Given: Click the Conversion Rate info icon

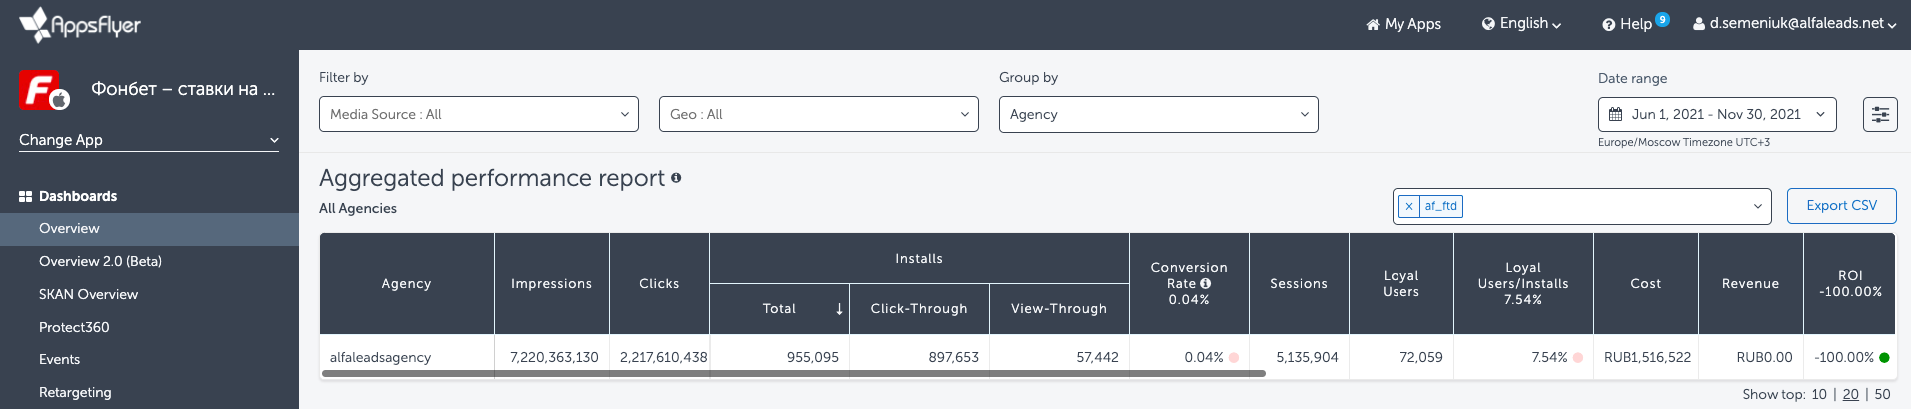Looking at the screenshot, I should (x=1205, y=284).
